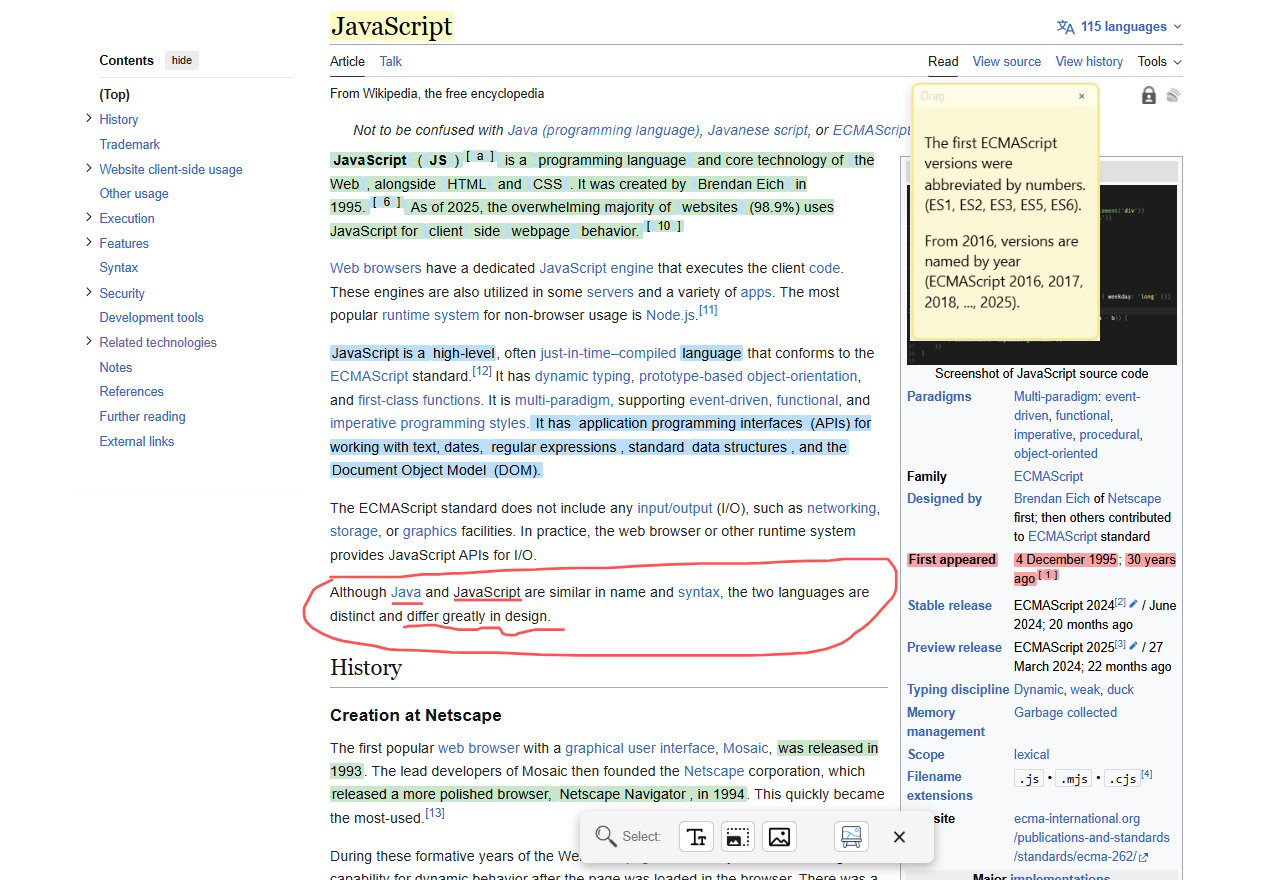
Task: Expand the Security section in Contents
Action: [x=88, y=293]
